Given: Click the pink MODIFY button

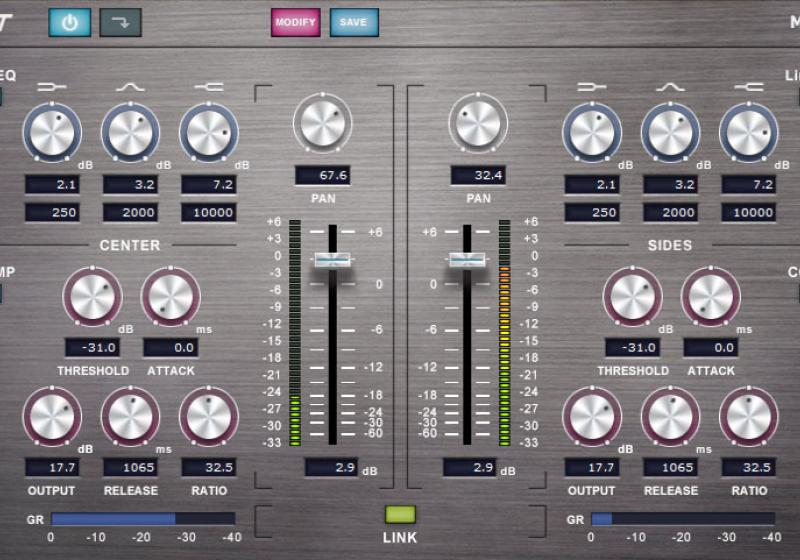Looking at the screenshot, I should coord(296,22).
